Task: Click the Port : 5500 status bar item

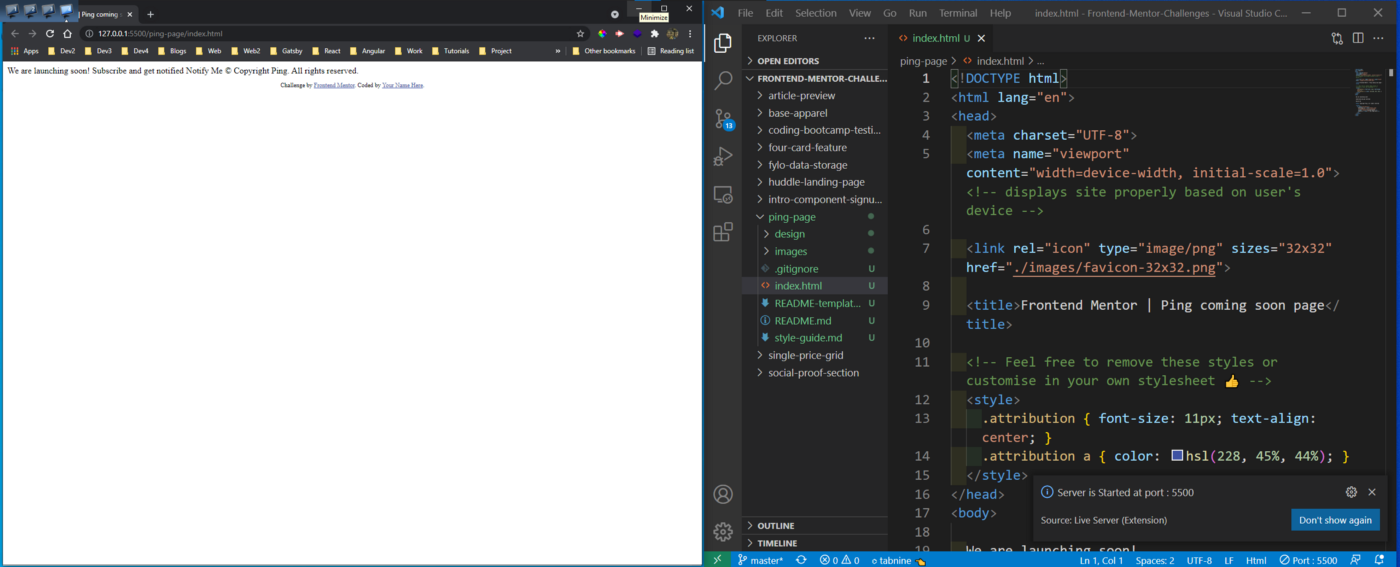Action: coord(1308,560)
